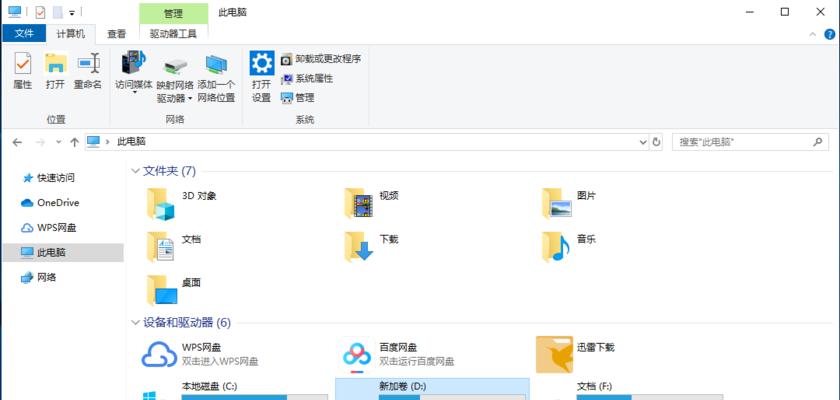Select the Documents (文档) folder
Screen dimensions: 840x400
(x=174, y=247)
